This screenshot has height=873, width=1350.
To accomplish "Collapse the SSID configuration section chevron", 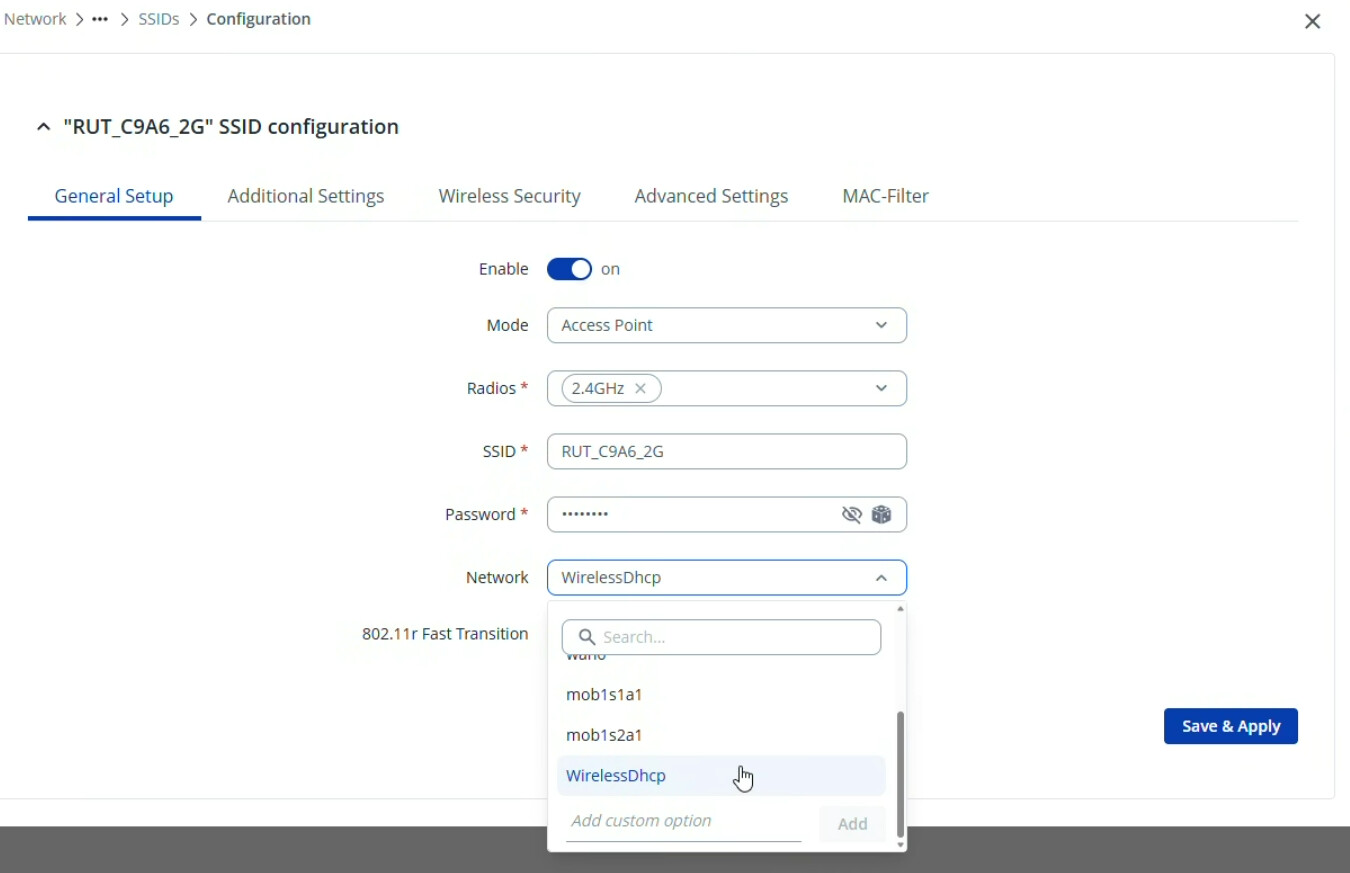I will pos(43,127).
